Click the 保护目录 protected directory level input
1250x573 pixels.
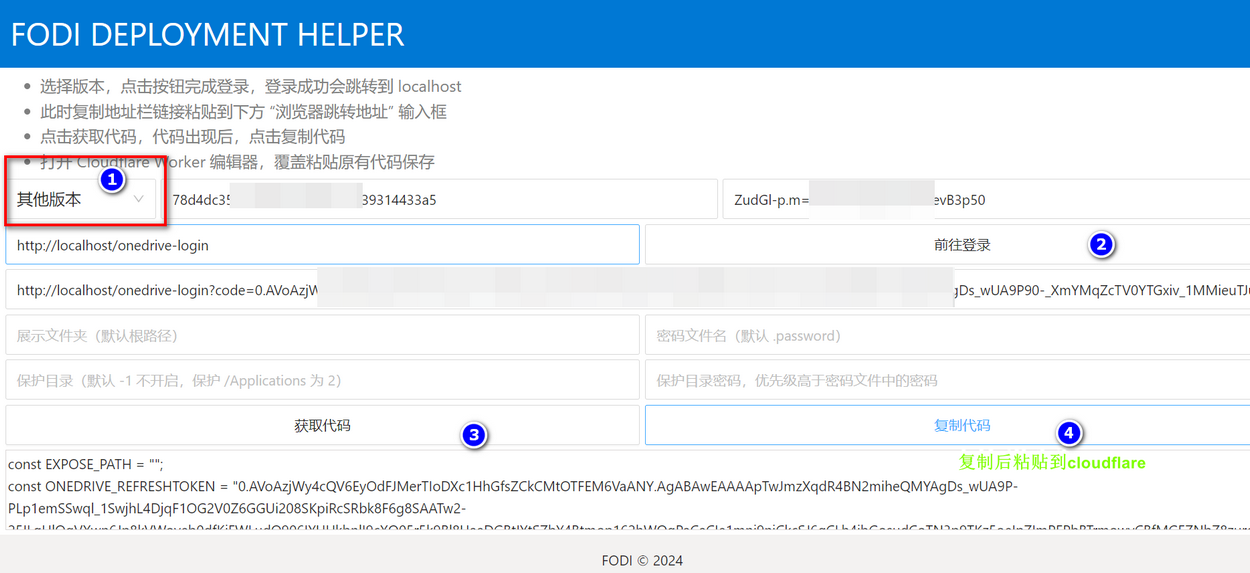click(x=322, y=380)
